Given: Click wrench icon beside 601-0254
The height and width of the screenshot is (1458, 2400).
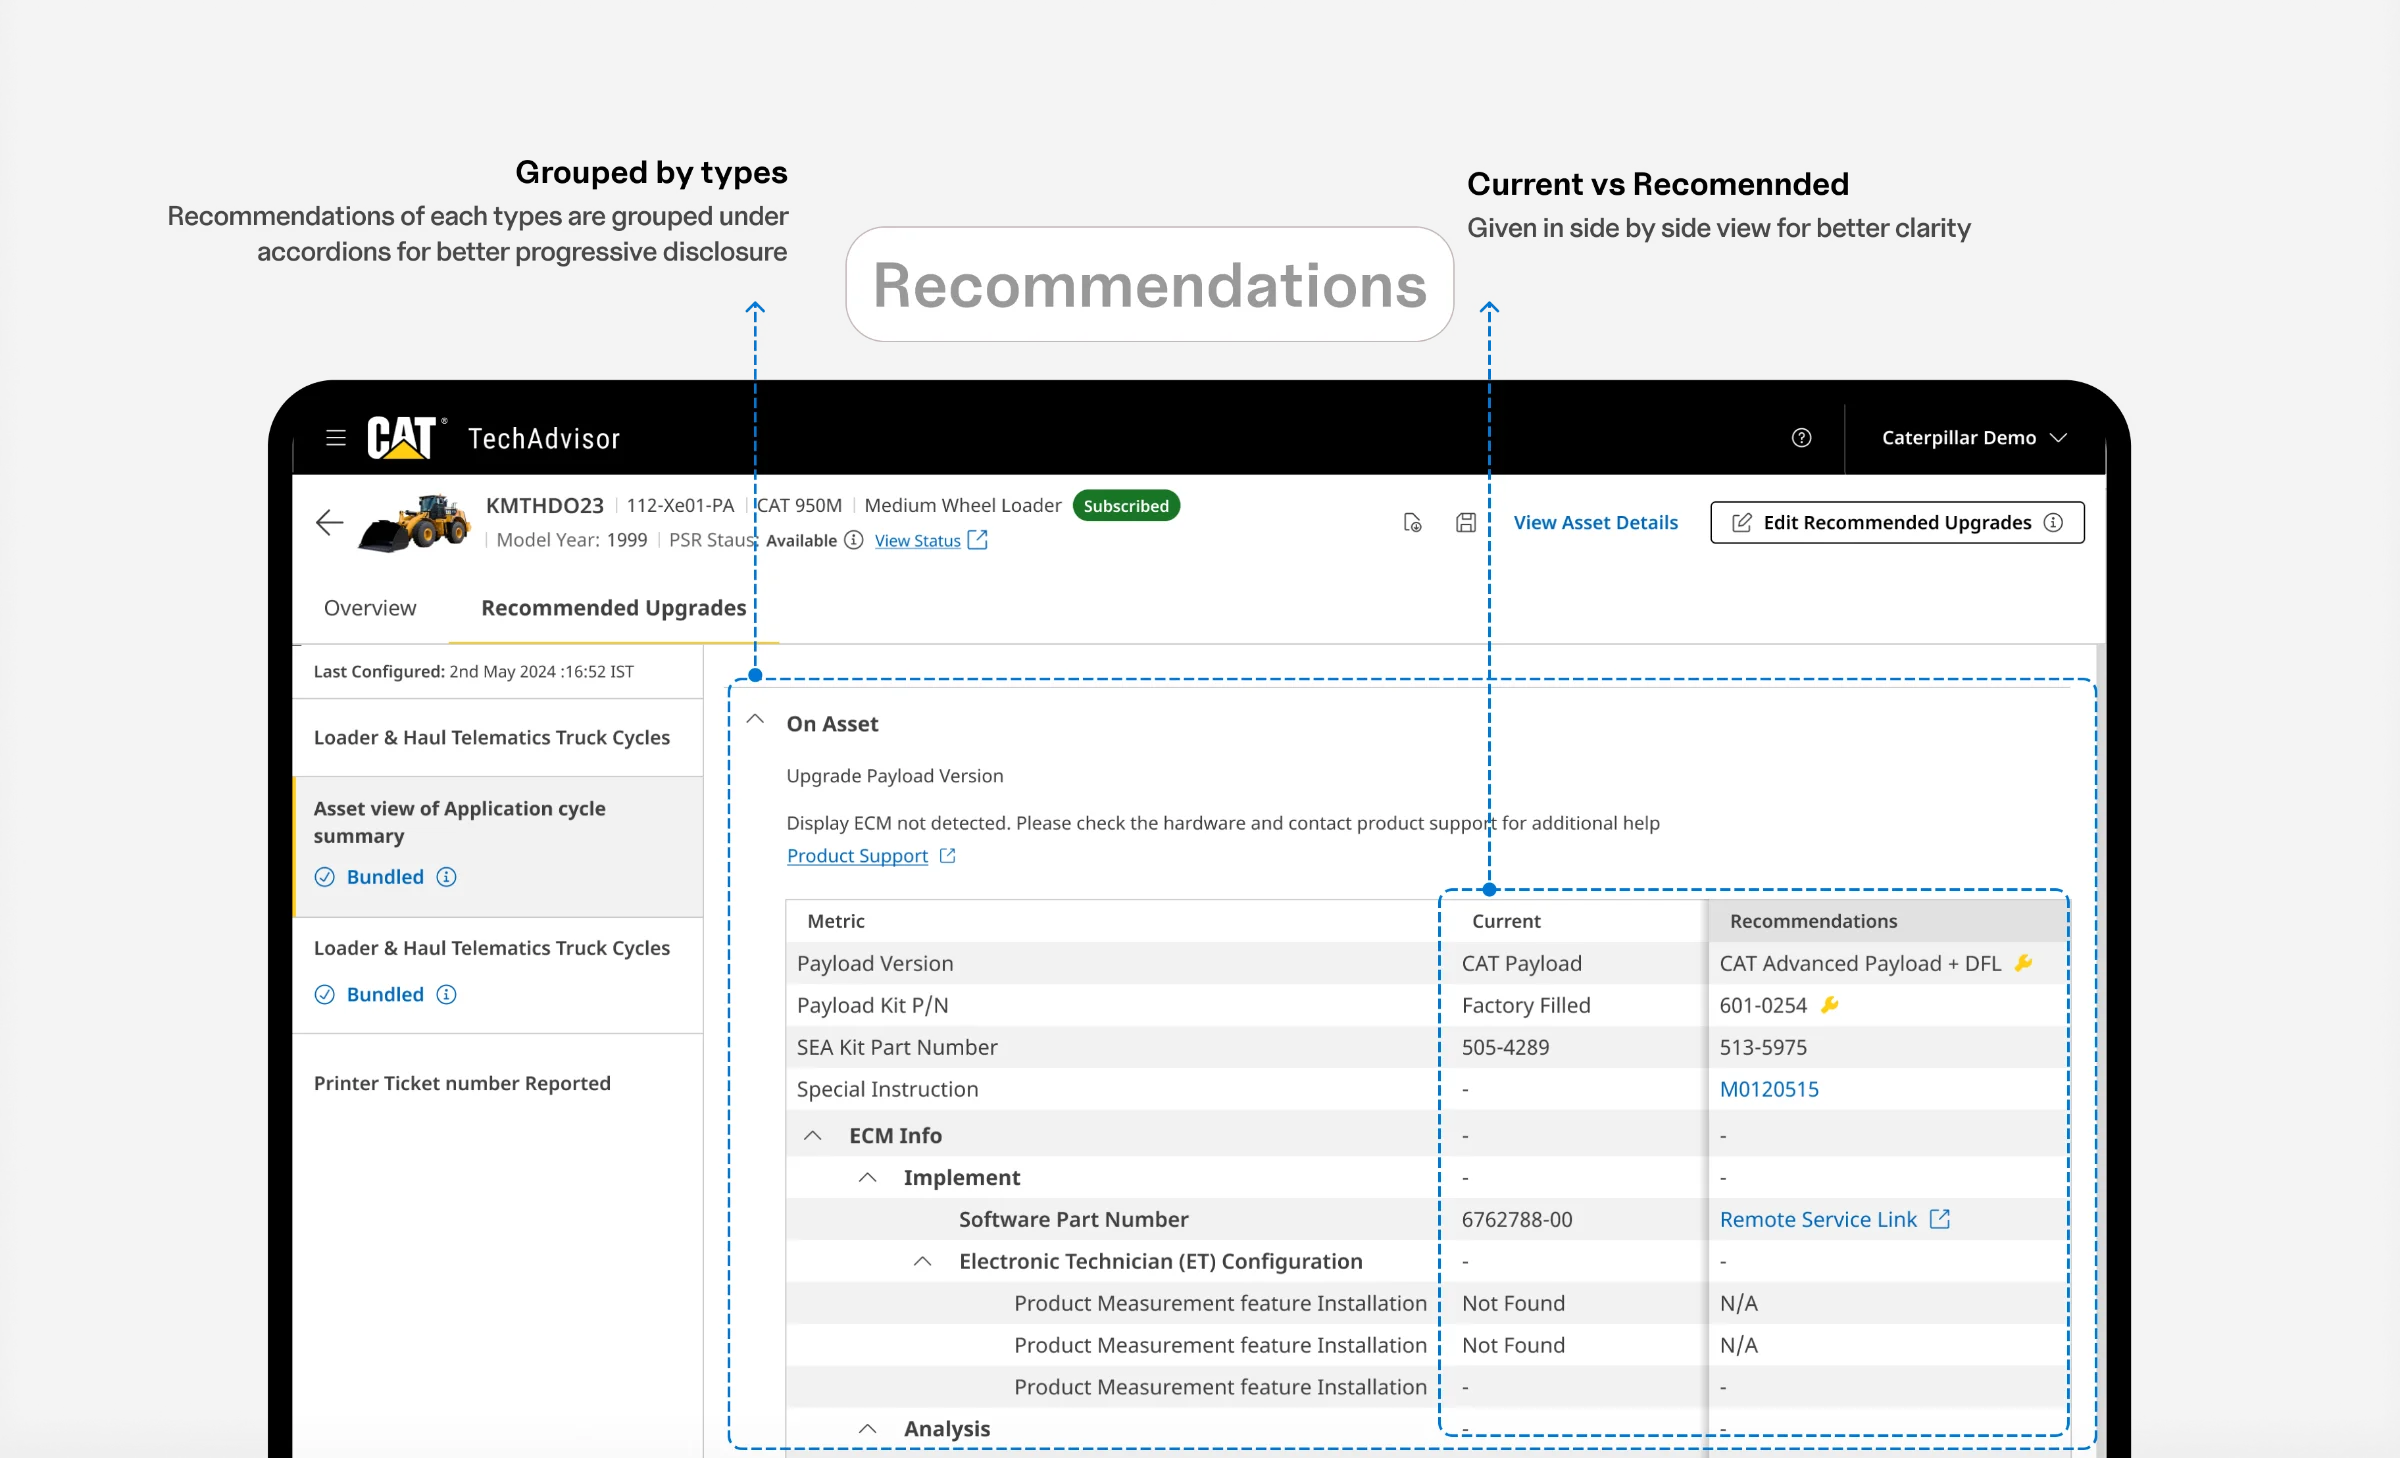Looking at the screenshot, I should click(x=1829, y=1005).
